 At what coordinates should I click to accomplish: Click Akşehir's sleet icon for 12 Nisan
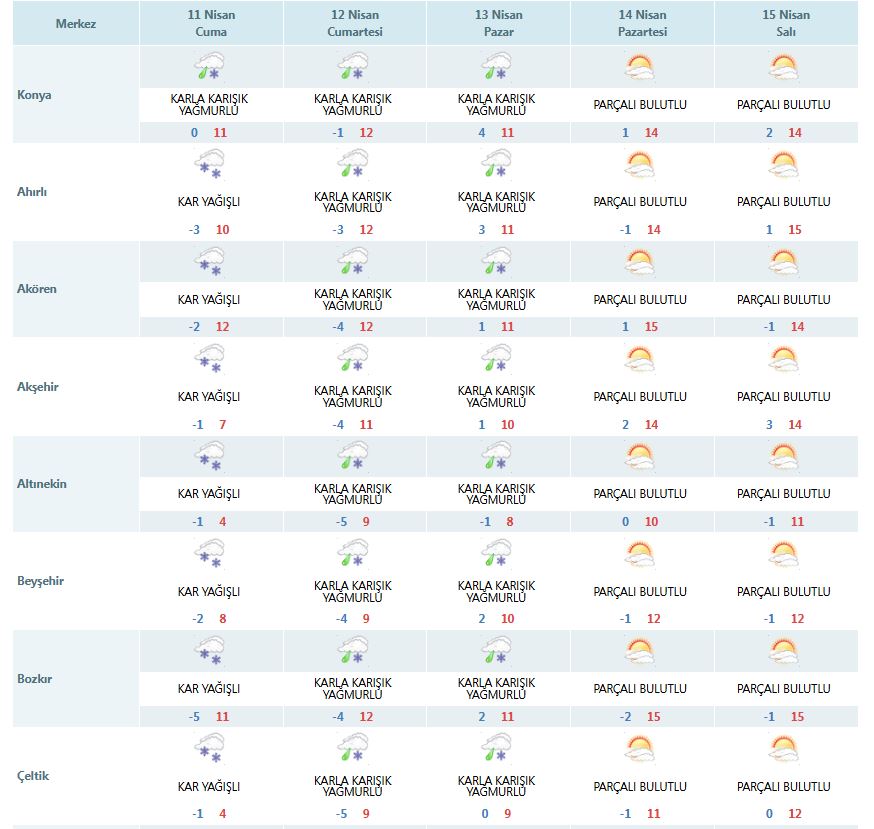pos(354,360)
